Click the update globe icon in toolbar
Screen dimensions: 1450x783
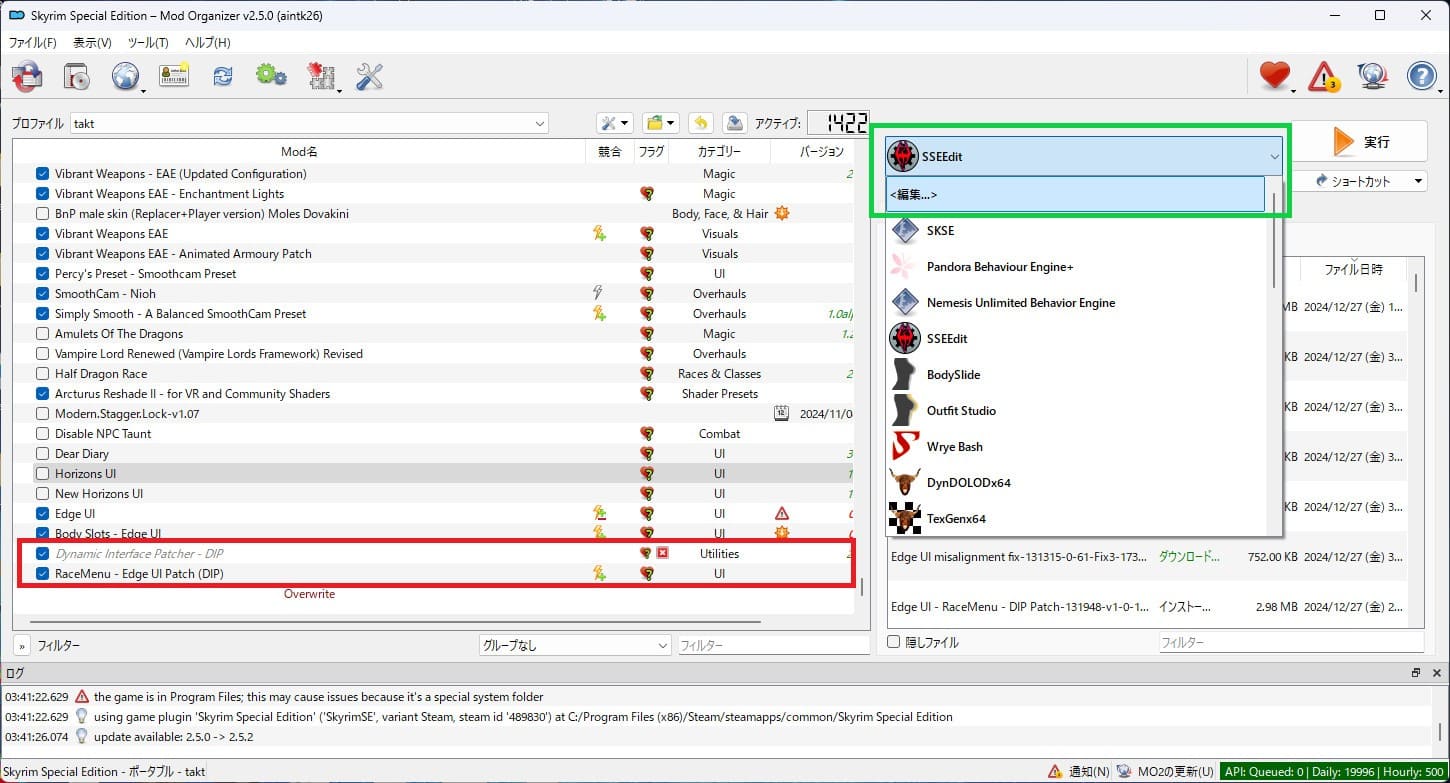pos(1372,76)
